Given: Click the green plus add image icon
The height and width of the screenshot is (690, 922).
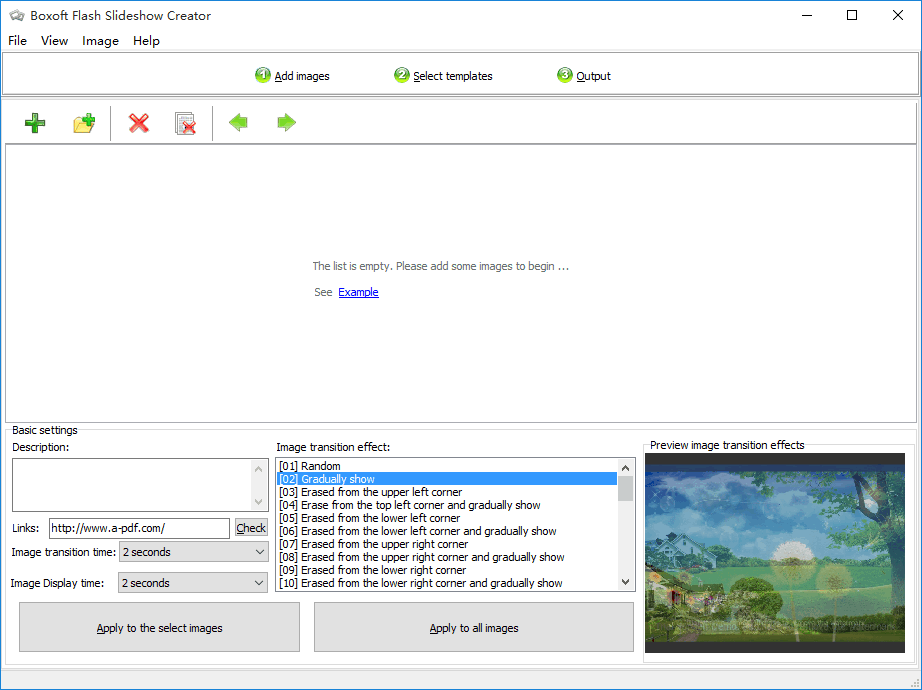Looking at the screenshot, I should tap(35, 123).
